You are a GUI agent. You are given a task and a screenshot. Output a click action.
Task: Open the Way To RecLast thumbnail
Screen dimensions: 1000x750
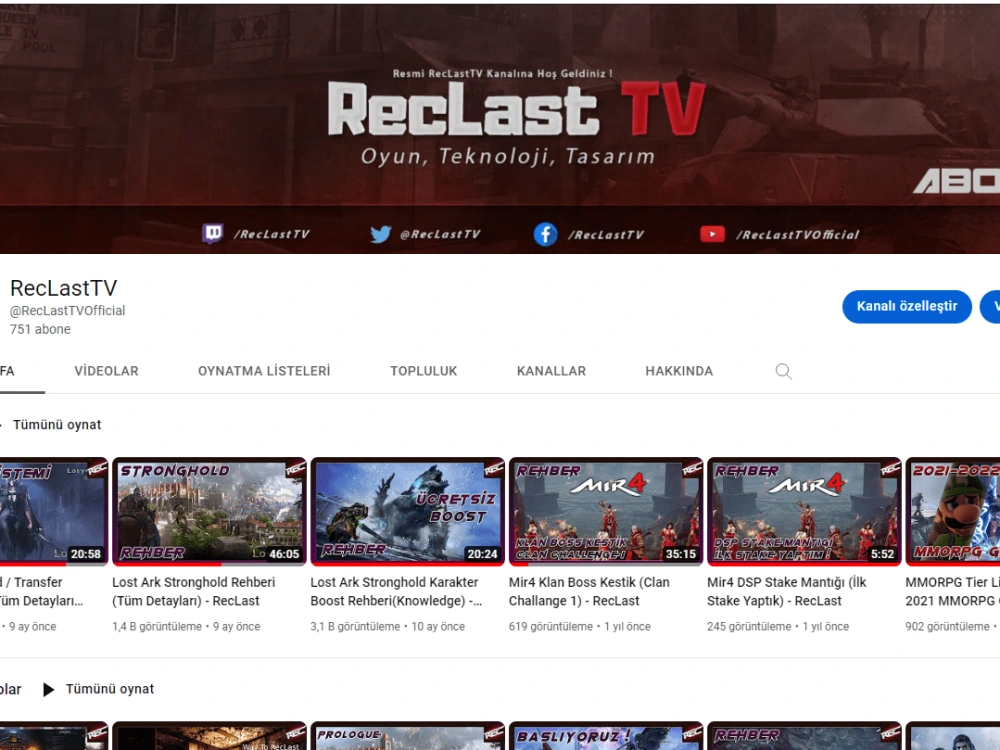tap(209, 736)
